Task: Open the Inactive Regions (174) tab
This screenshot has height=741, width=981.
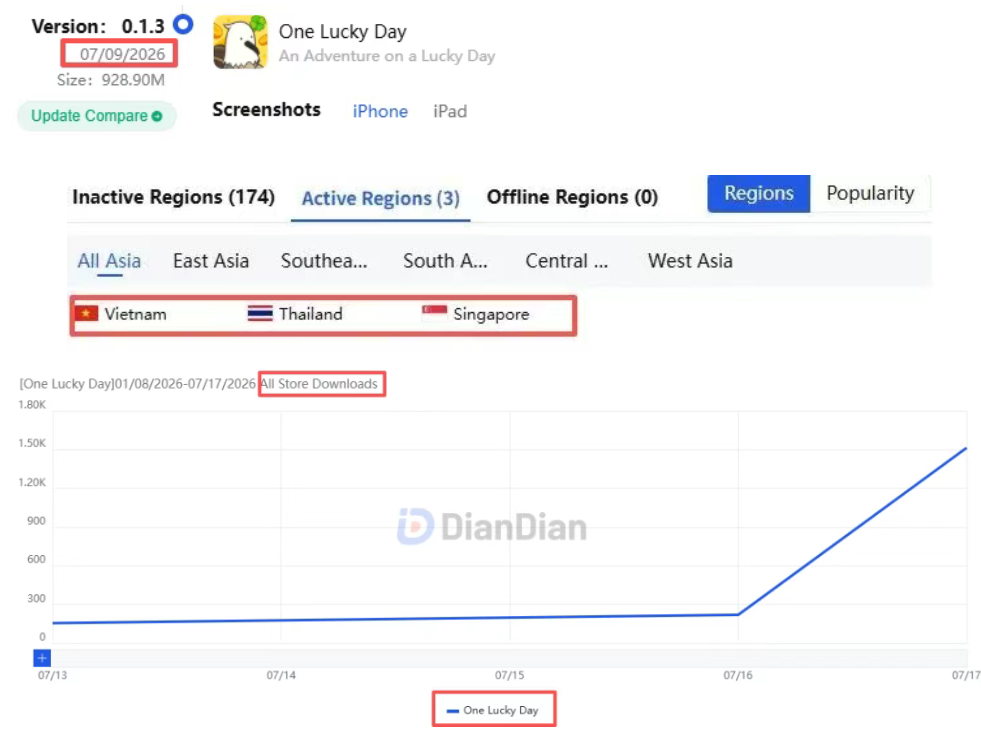Action: coord(173,197)
